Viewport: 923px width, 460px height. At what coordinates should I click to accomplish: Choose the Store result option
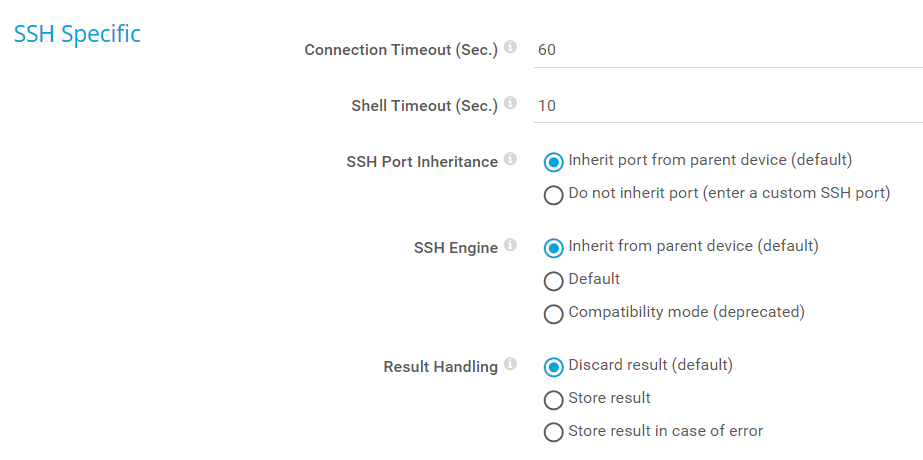pos(553,400)
